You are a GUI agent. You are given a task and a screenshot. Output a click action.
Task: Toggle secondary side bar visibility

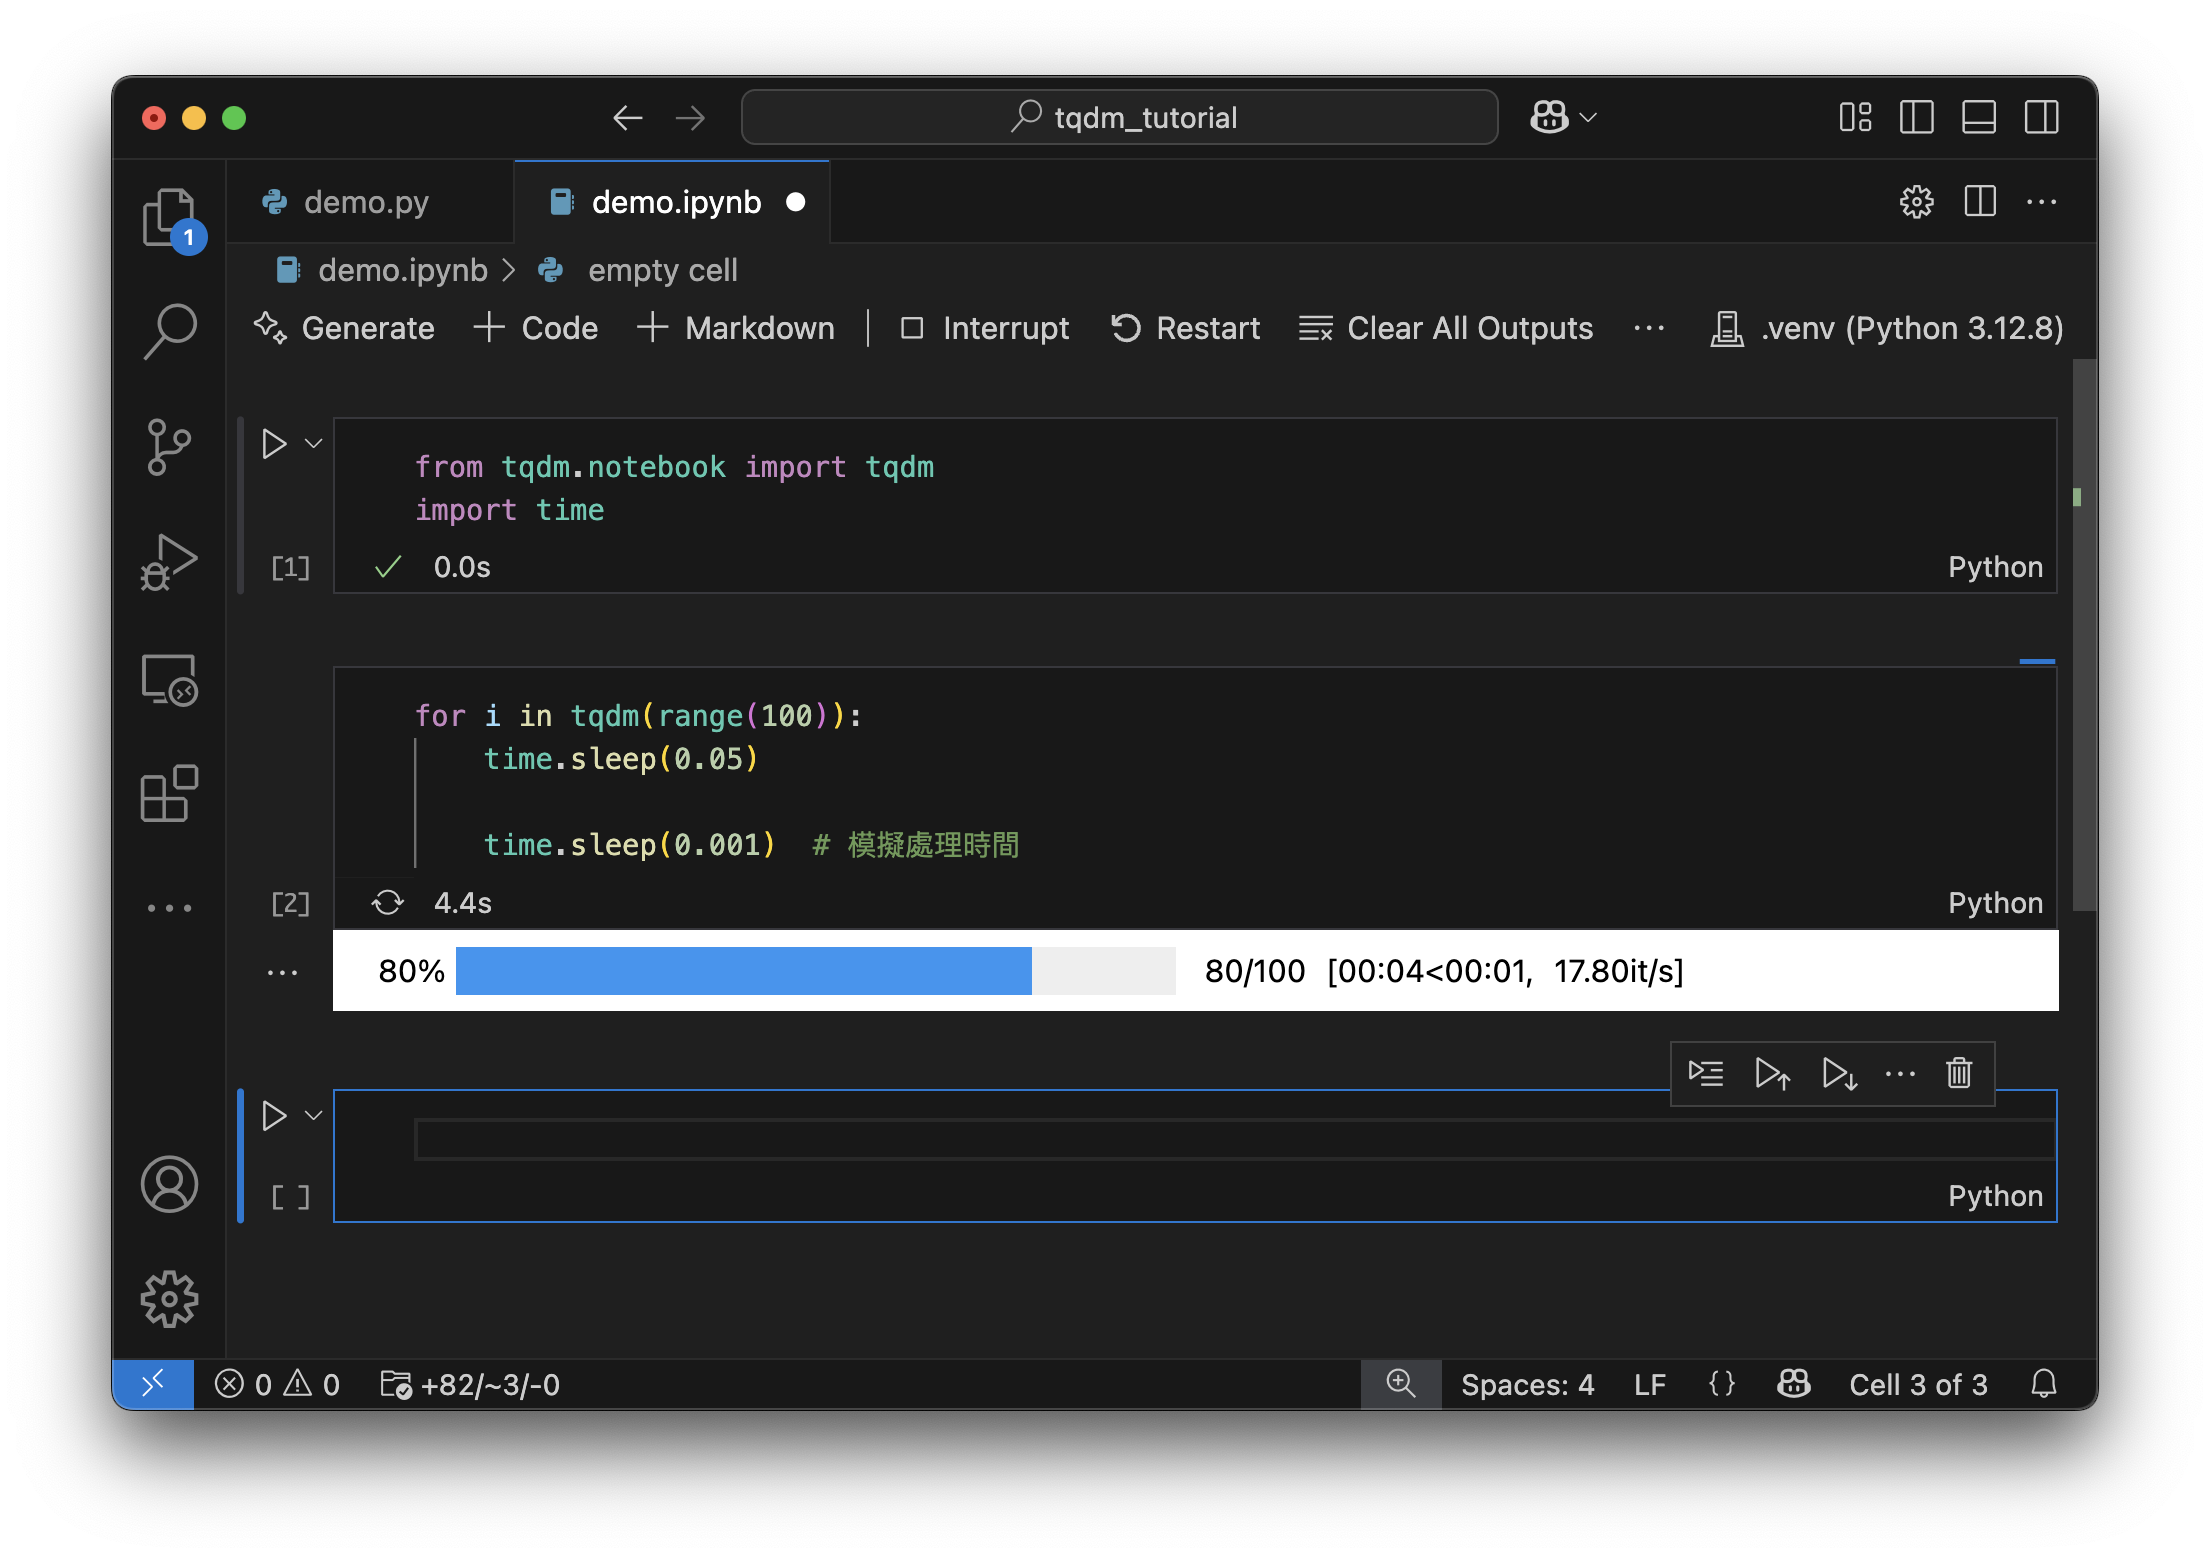click(2041, 118)
